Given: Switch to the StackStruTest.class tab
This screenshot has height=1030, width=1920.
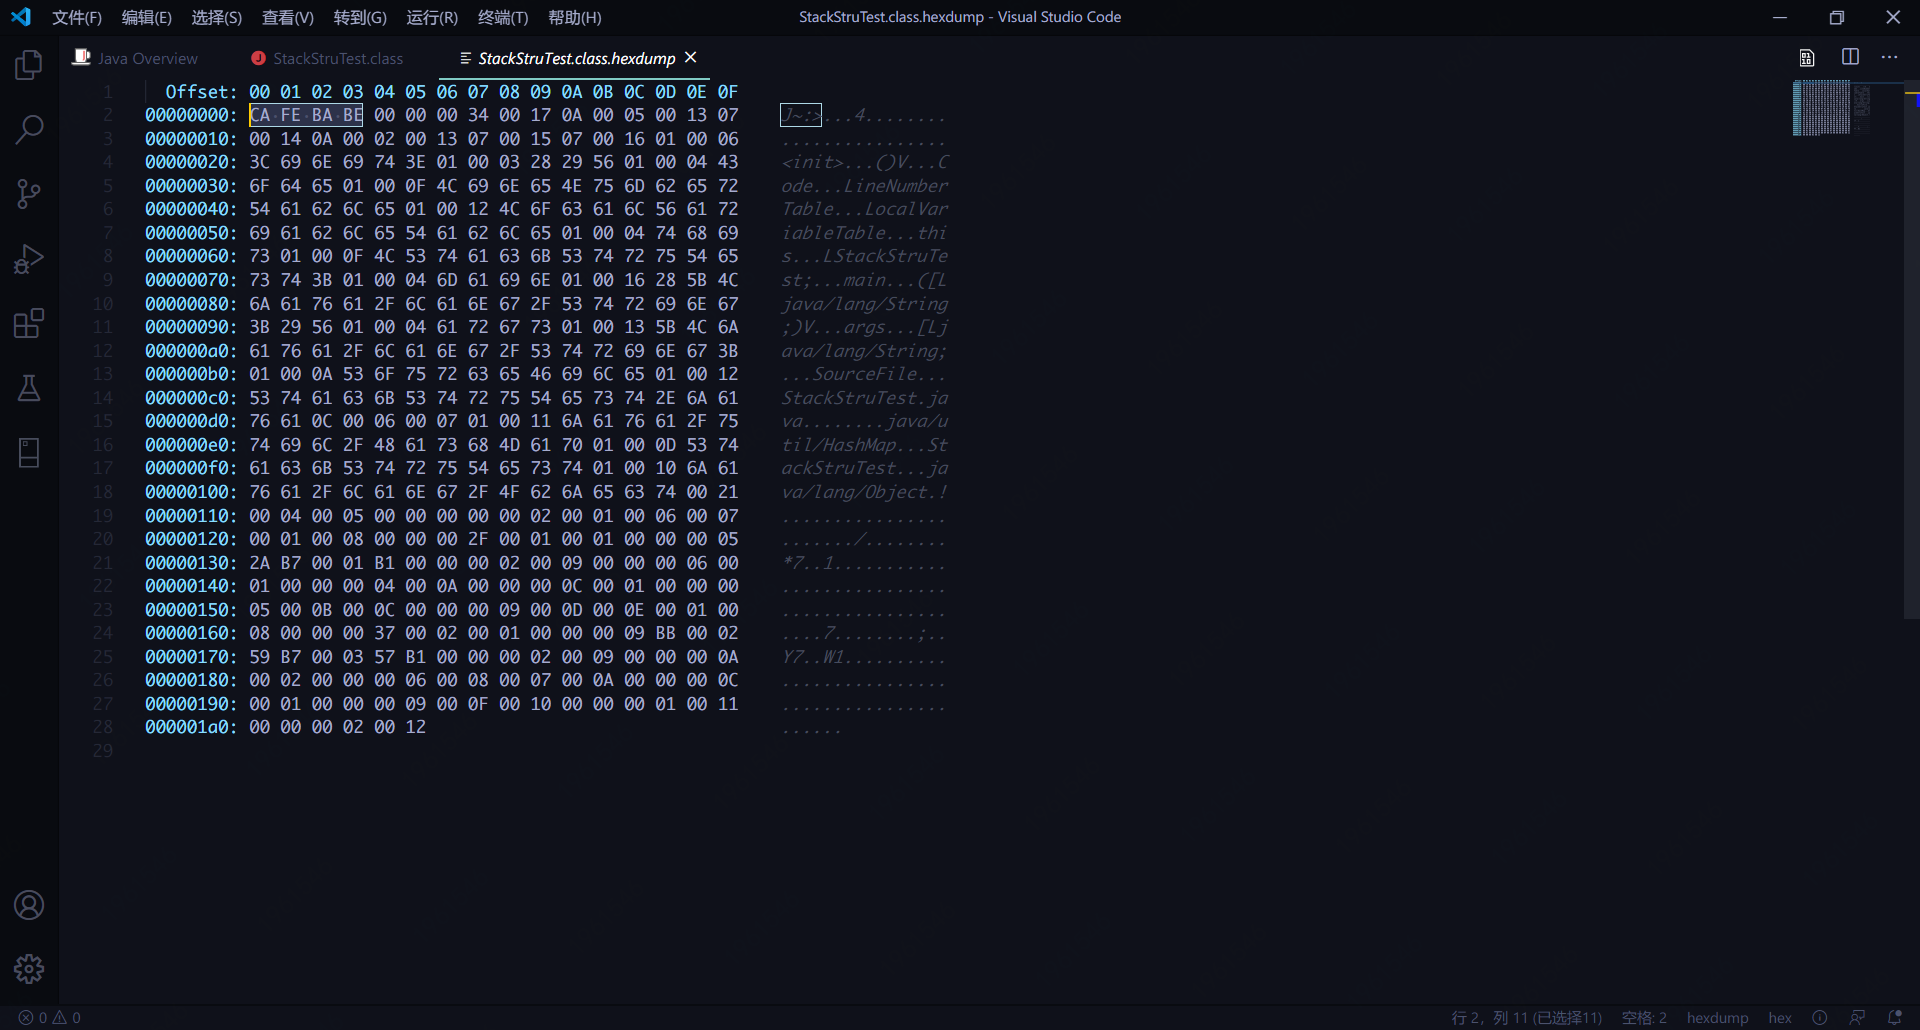Looking at the screenshot, I should (x=327, y=58).
